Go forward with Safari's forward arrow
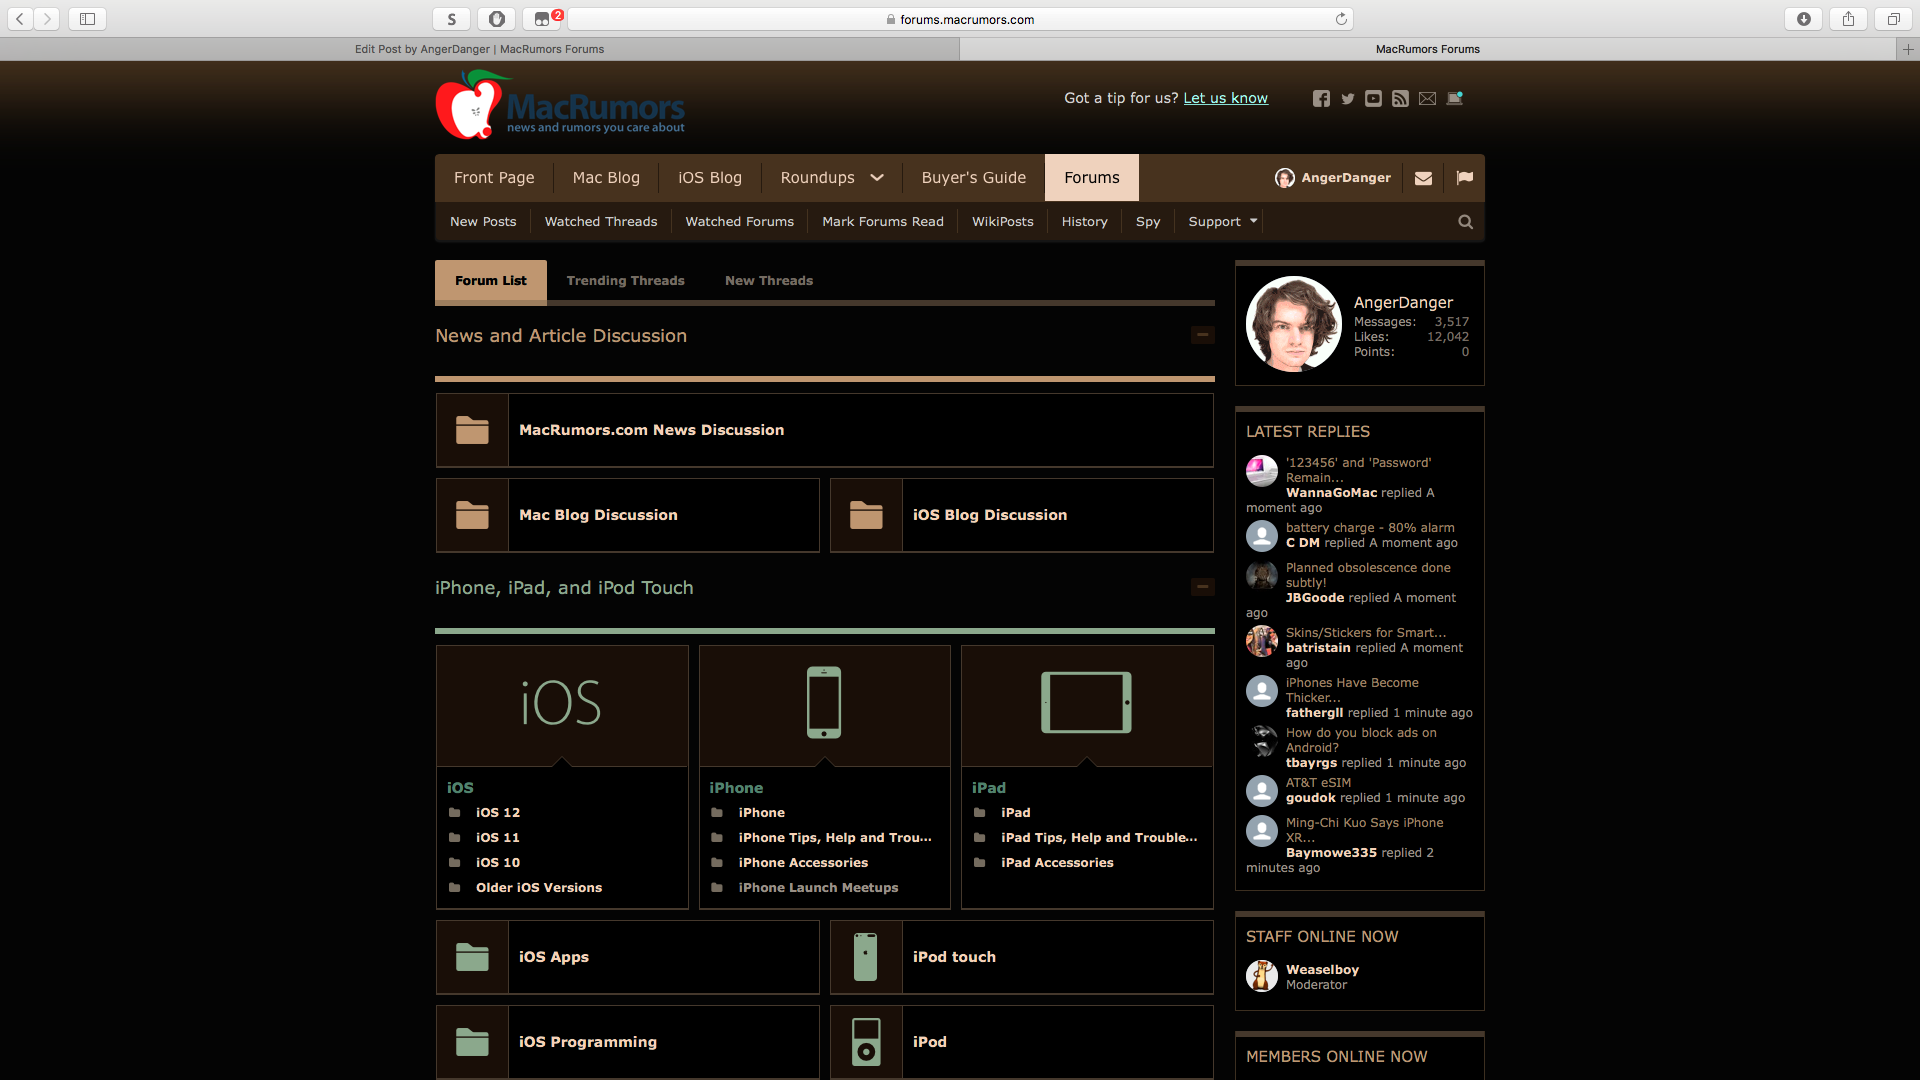Viewport: 1920px width, 1080px height. (47, 19)
